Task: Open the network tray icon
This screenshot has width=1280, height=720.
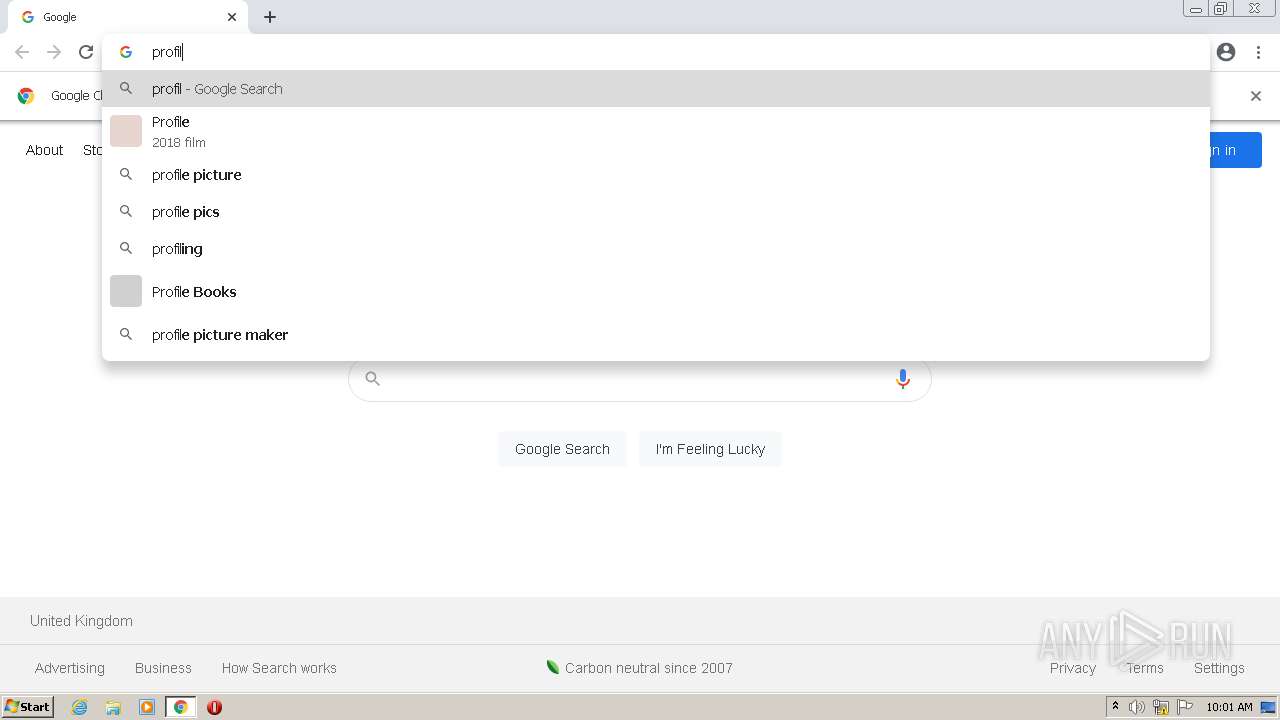Action: click(x=1161, y=707)
